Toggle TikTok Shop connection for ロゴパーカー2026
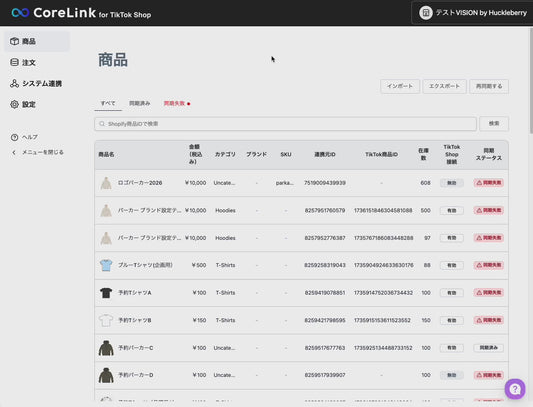The width and height of the screenshot is (533, 407). pos(451,183)
